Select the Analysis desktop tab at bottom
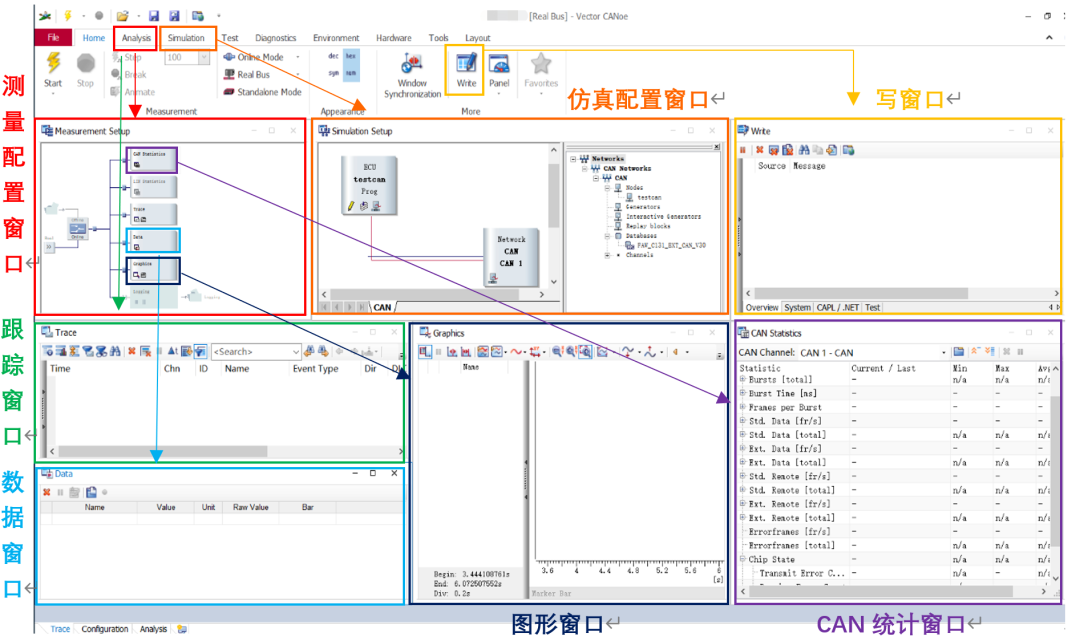 tap(153, 629)
